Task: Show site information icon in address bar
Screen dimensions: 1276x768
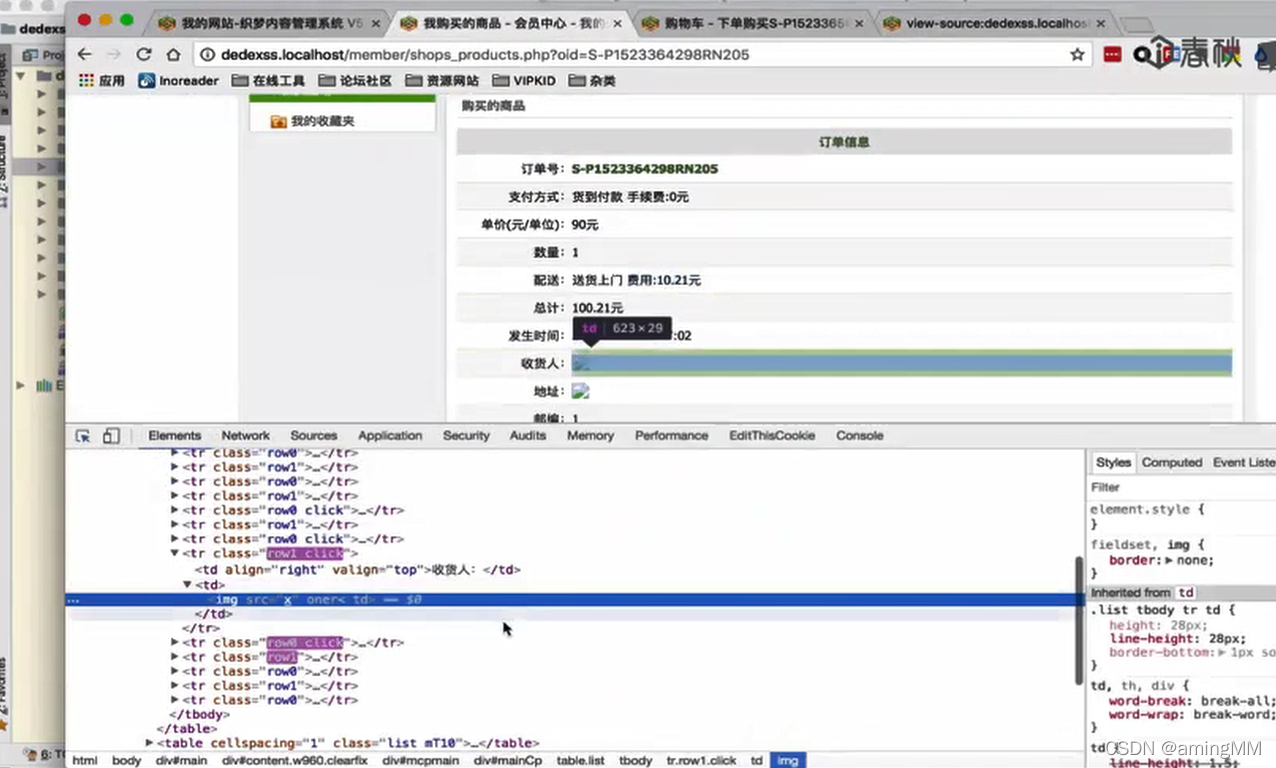Action: [x=208, y=55]
